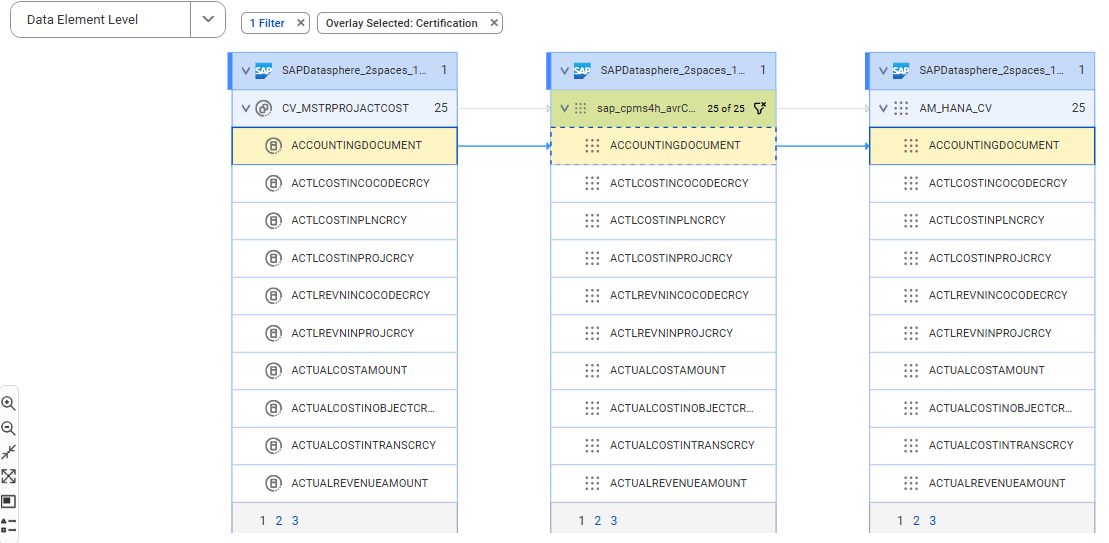Select ACTUALCOSTINOBJECTCR... in AM_HANA_CV

[982, 408]
